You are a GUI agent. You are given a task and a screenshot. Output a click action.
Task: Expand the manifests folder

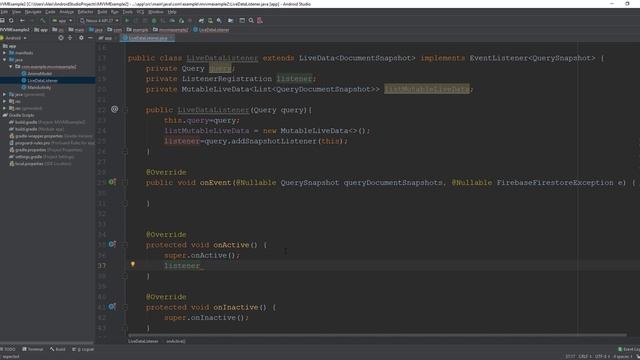click(x=4, y=53)
